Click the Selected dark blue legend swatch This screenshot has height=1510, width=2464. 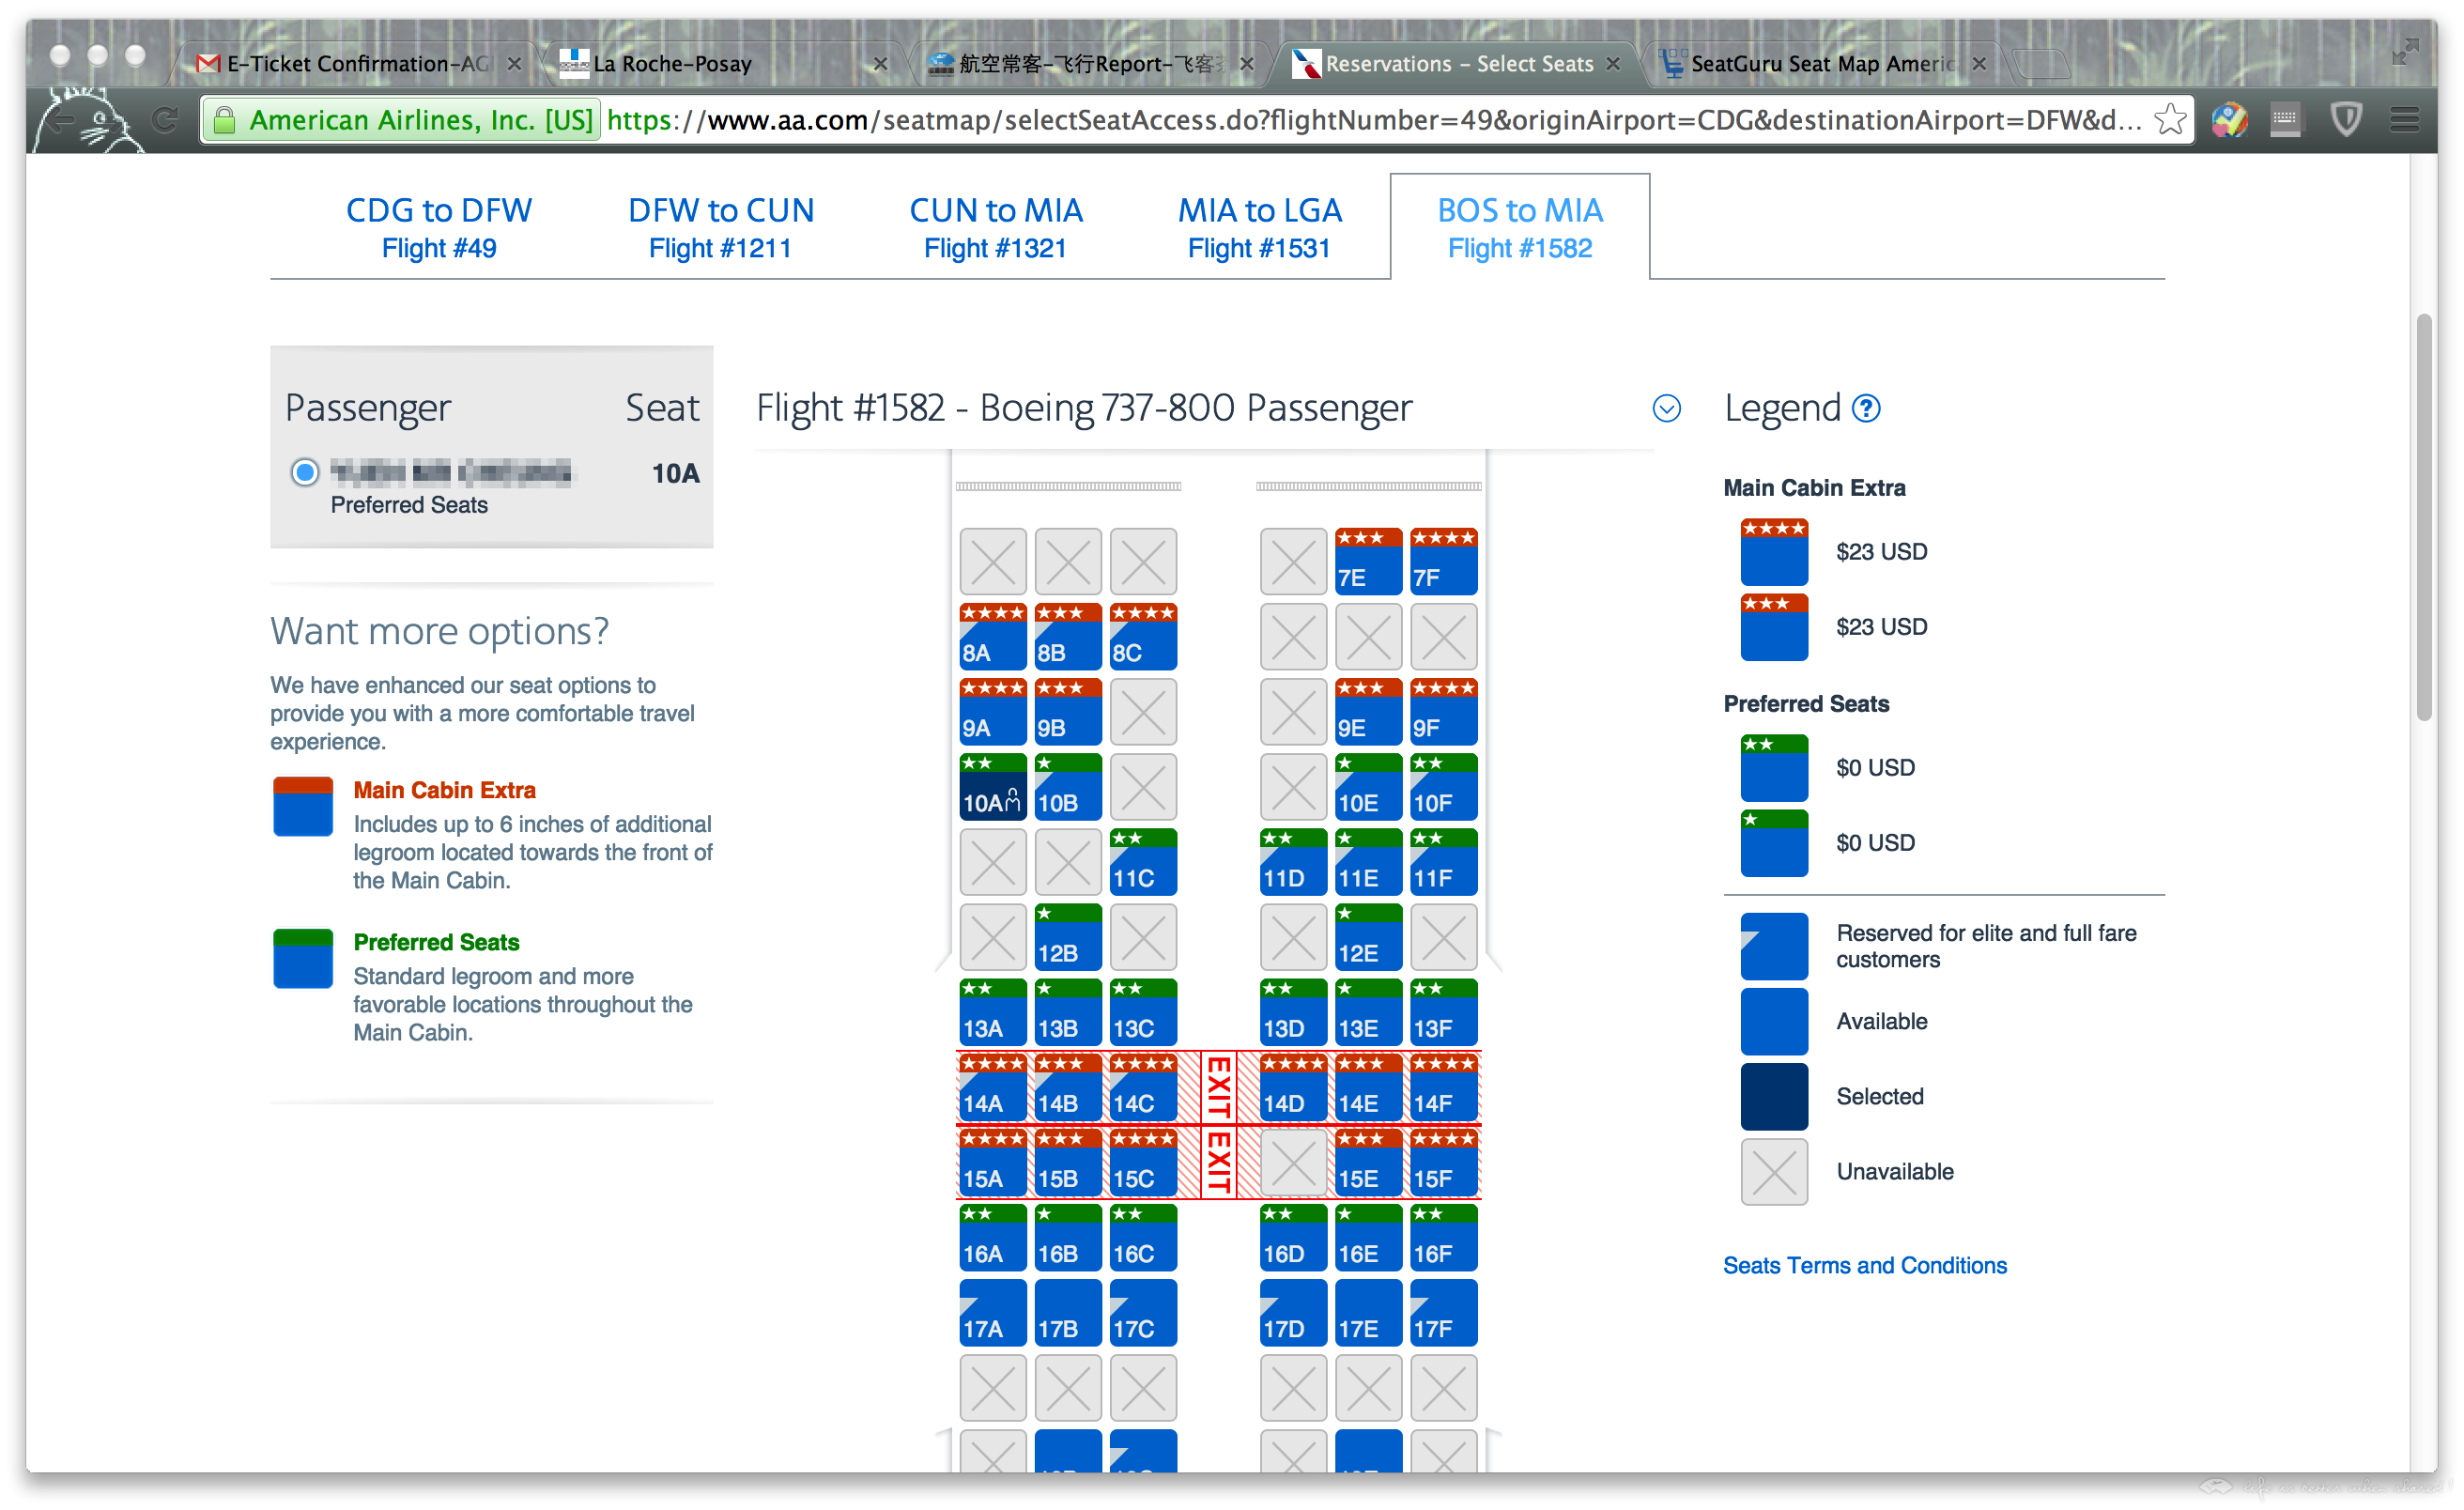click(x=1773, y=1096)
